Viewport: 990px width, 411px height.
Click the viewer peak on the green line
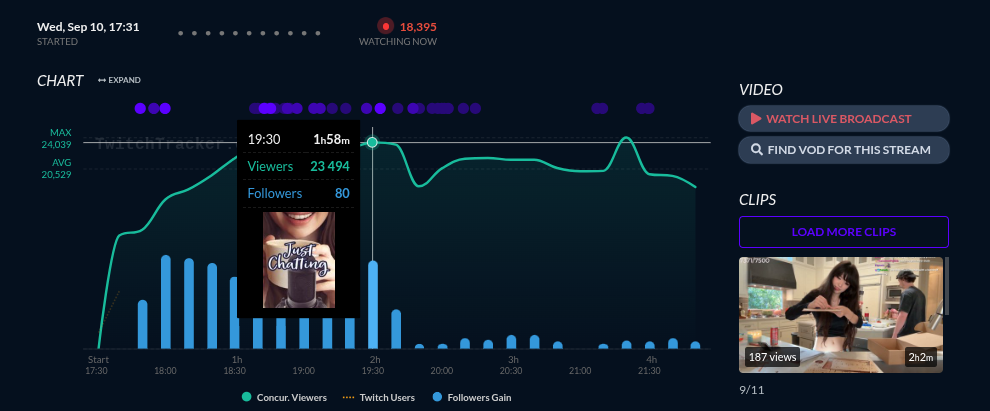tap(626, 138)
